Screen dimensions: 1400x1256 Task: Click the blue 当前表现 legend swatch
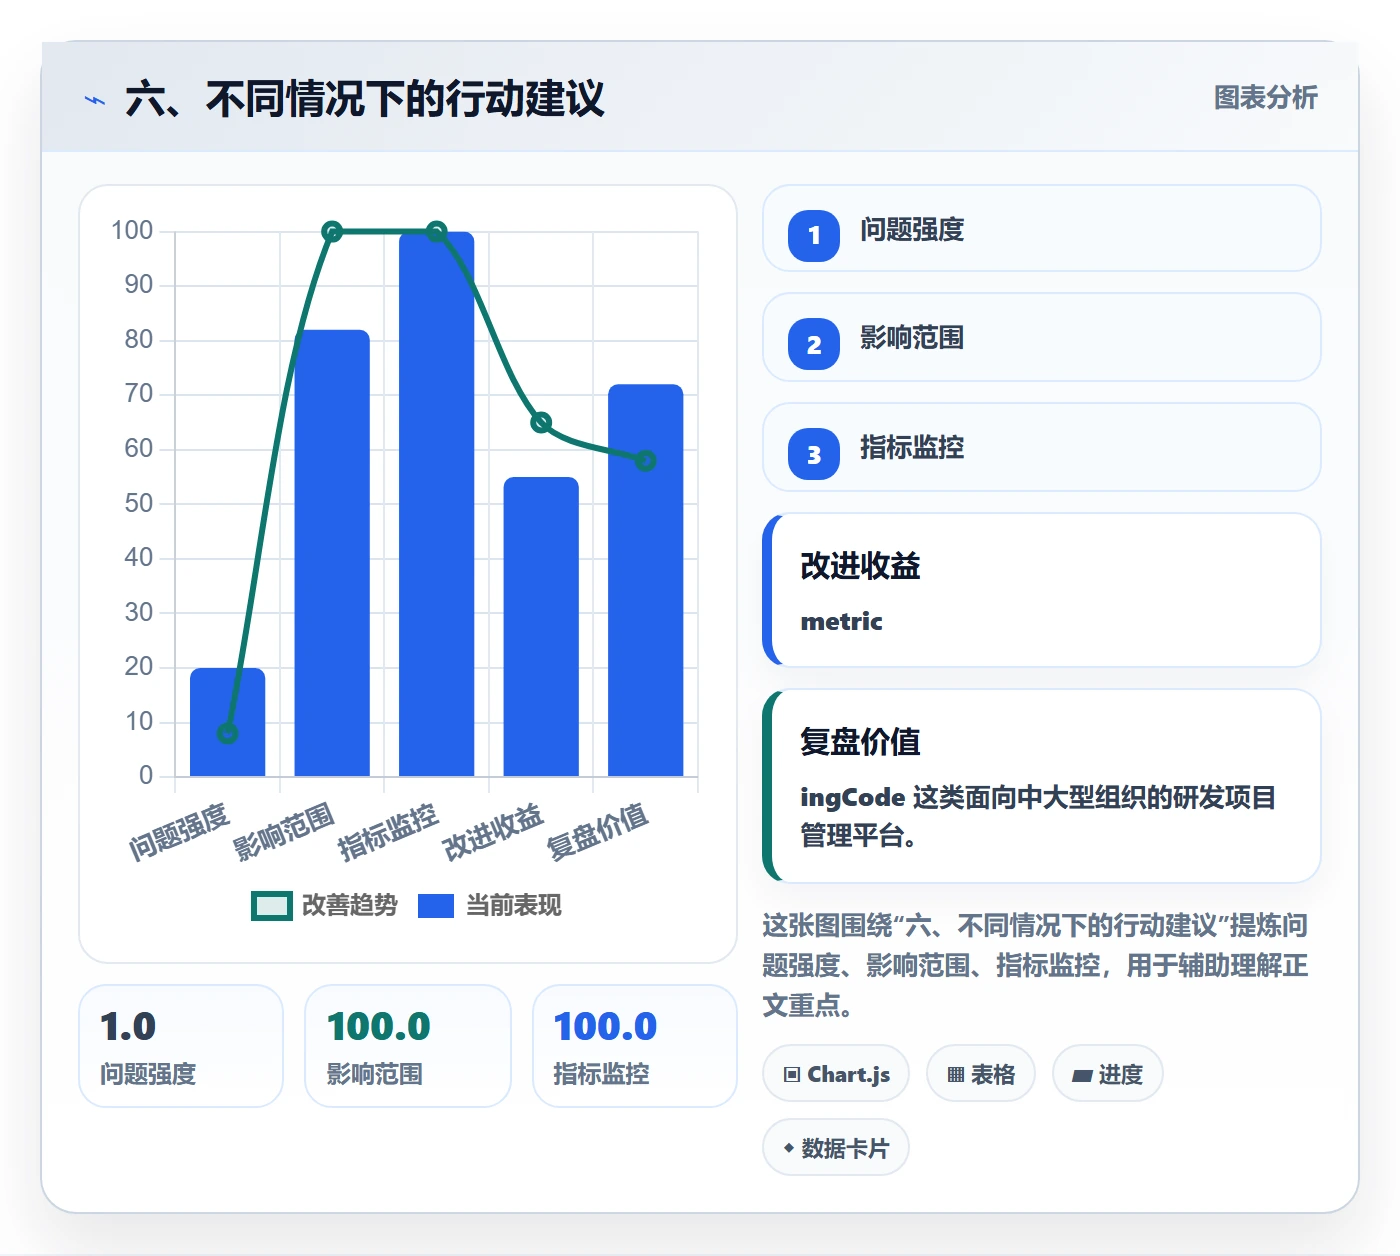click(436, 906)
